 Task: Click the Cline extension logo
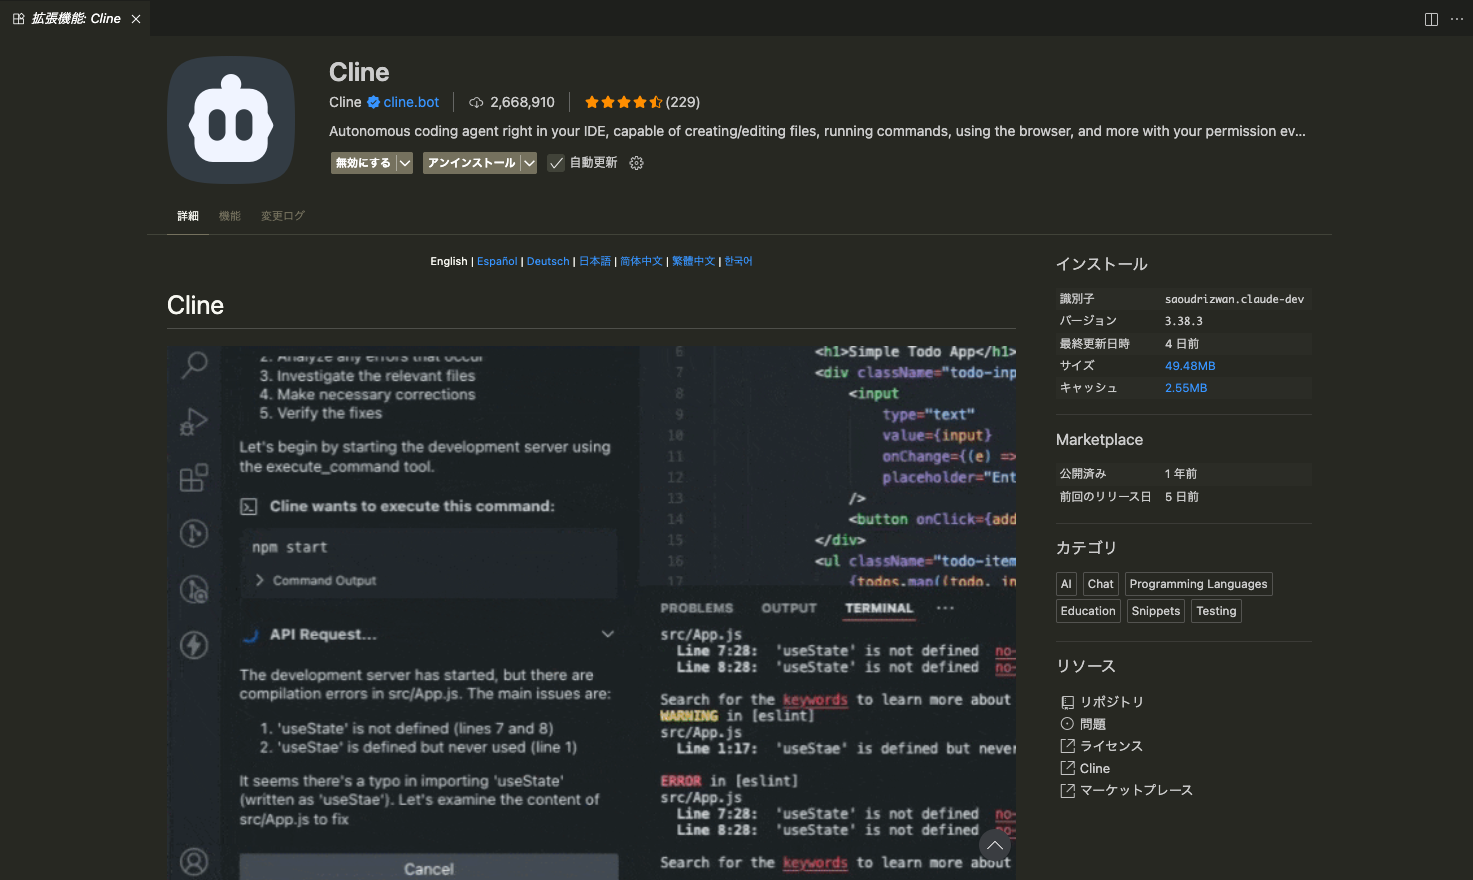point(231,120)
